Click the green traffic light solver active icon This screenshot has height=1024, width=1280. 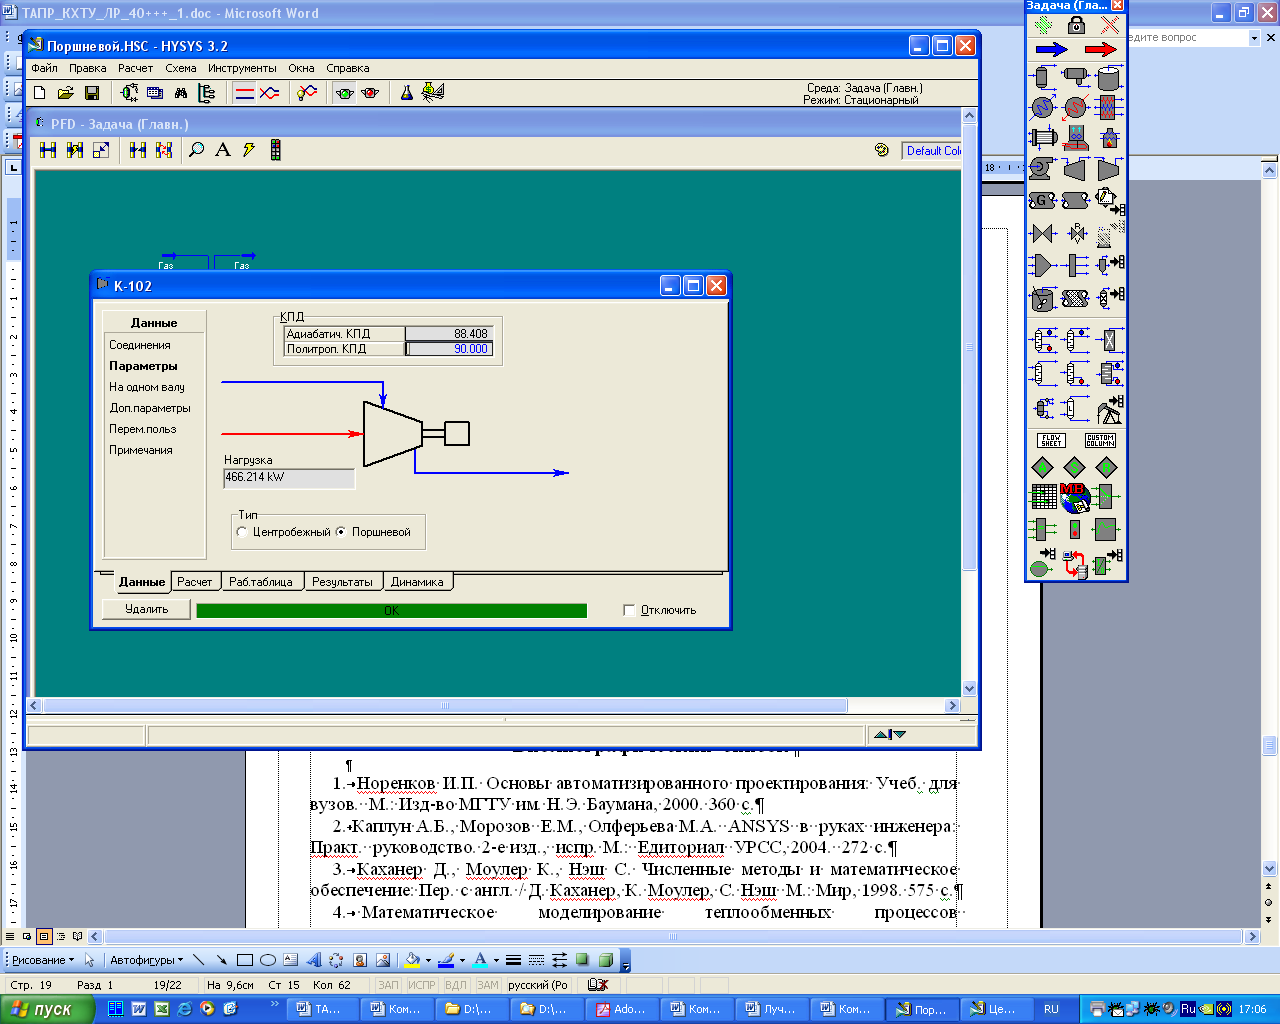pyautogui.click(x=345, y=93)
